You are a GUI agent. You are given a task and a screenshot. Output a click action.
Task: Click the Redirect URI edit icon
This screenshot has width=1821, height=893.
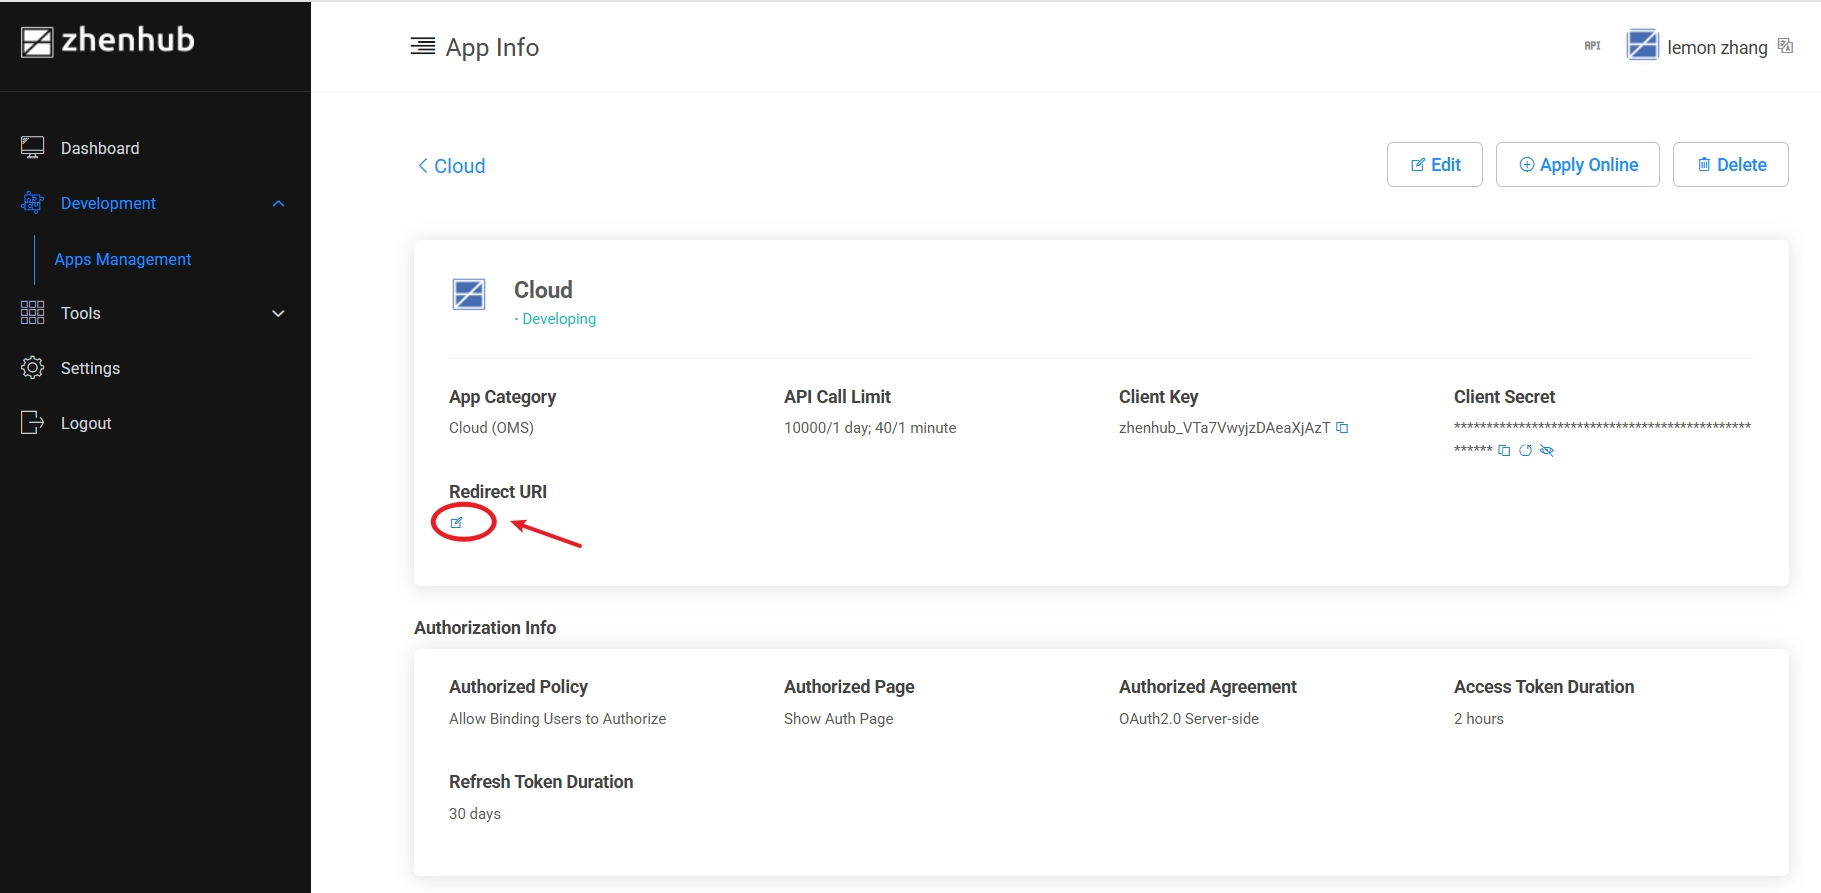(x=457, y=522)
